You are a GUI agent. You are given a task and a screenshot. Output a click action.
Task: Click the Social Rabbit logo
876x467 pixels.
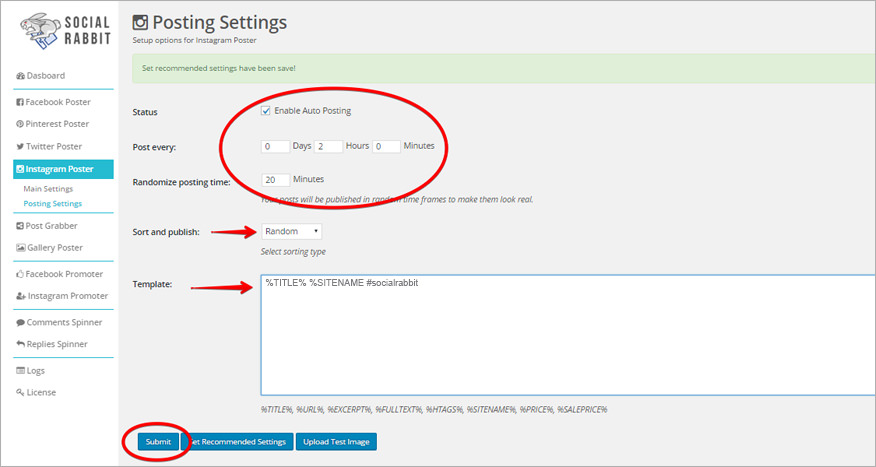(65, 31)
